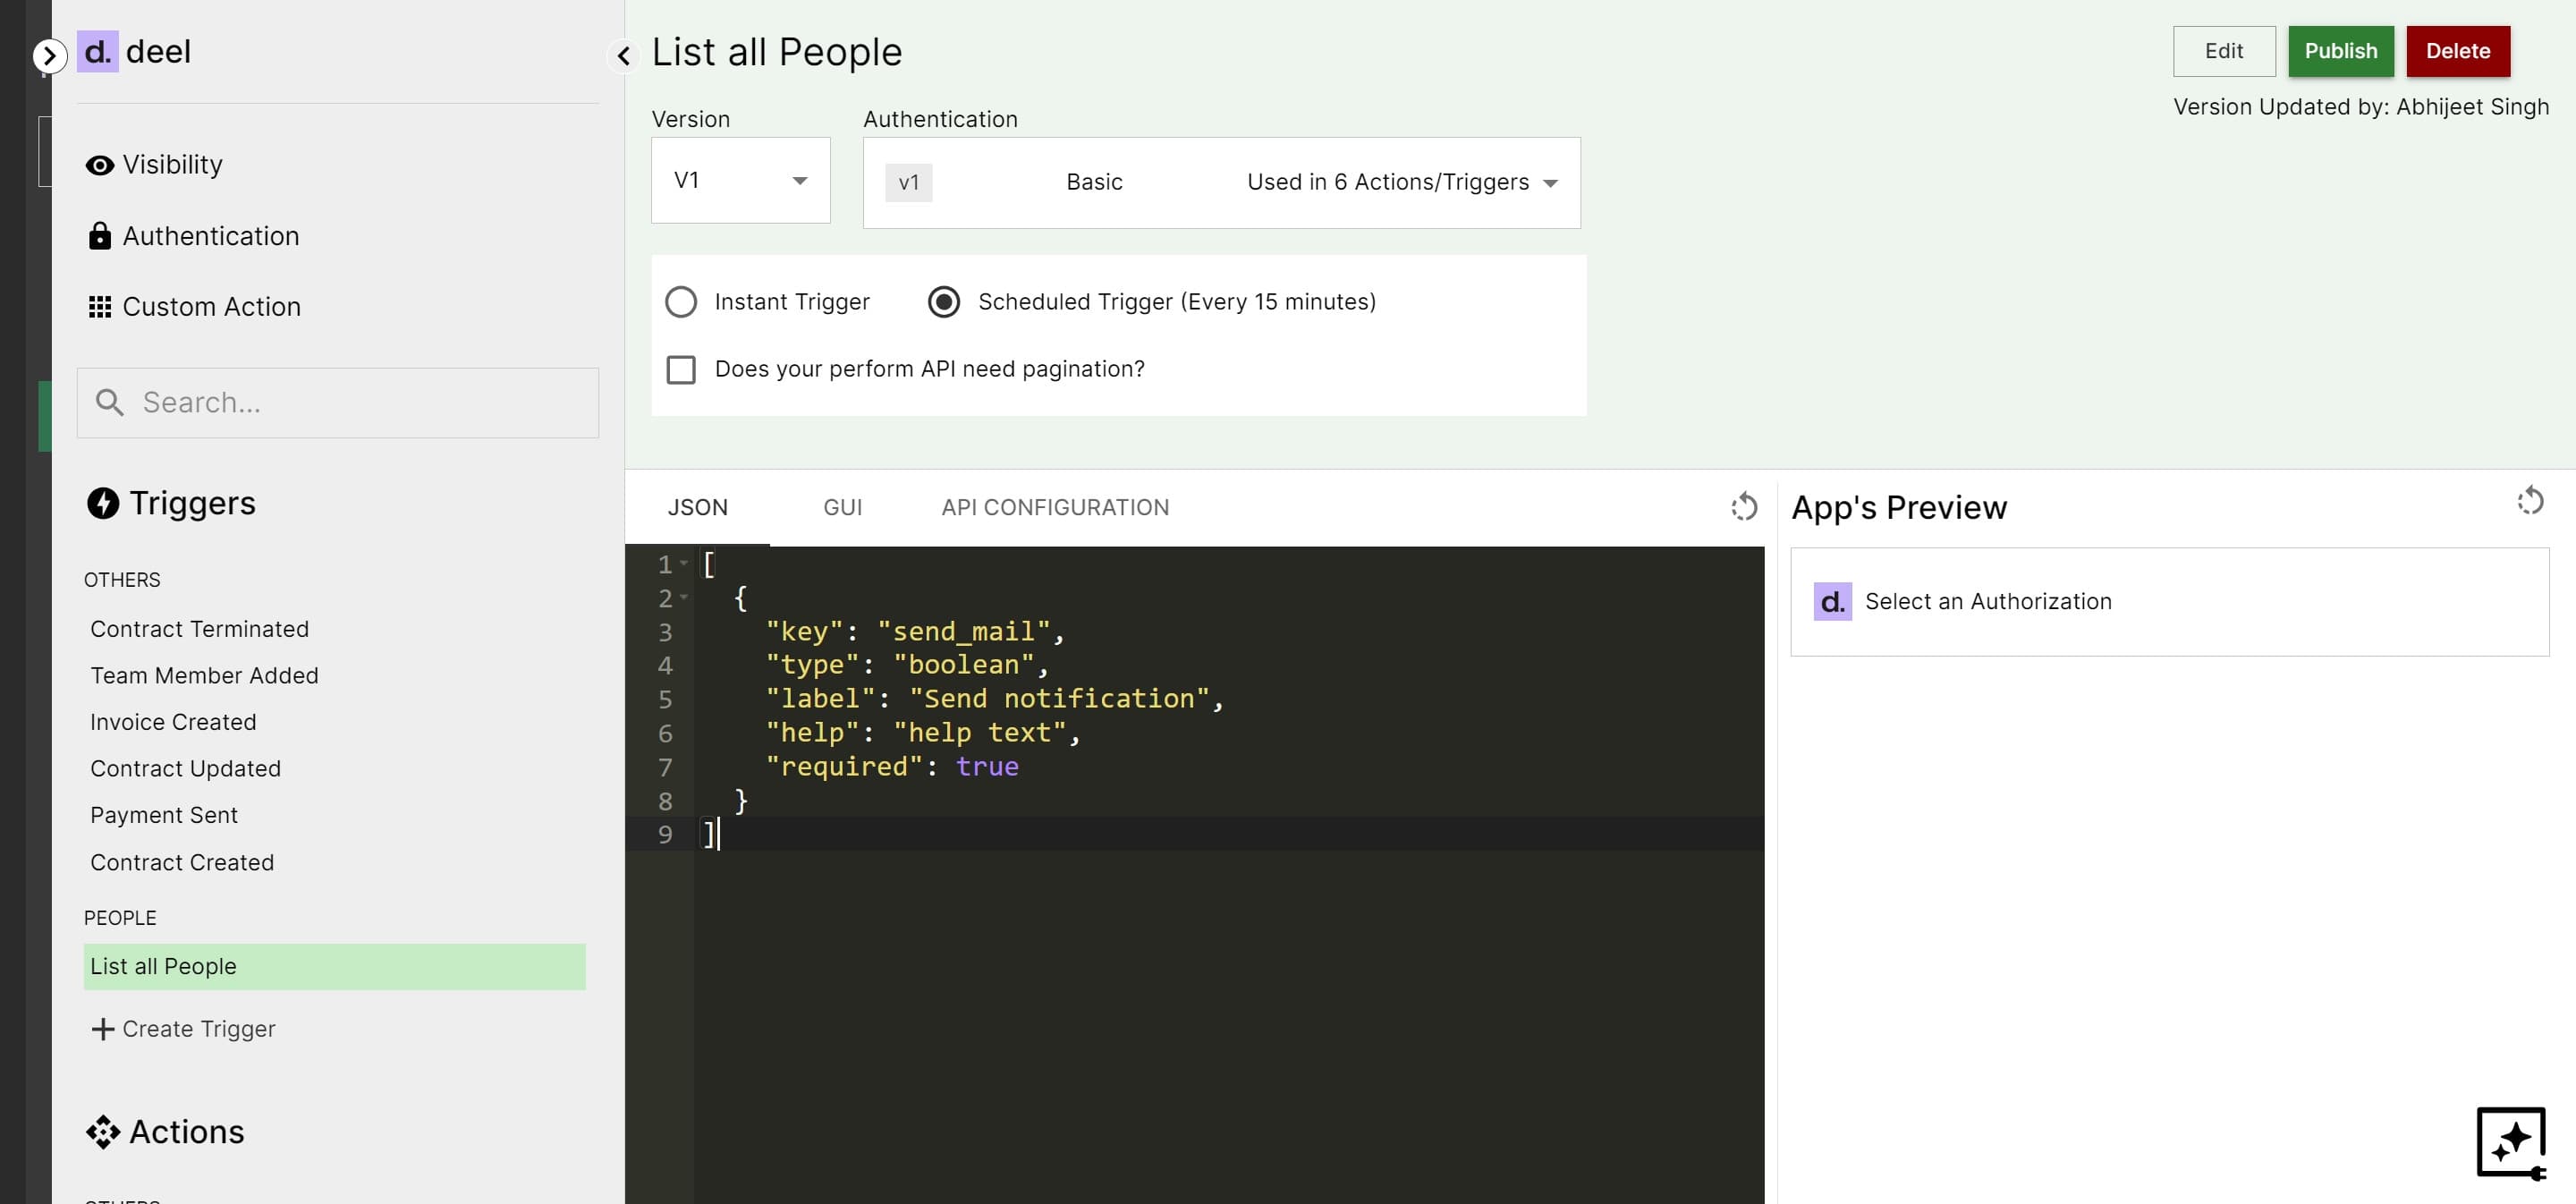Open Payment Sent trigger

coord(164,815)
